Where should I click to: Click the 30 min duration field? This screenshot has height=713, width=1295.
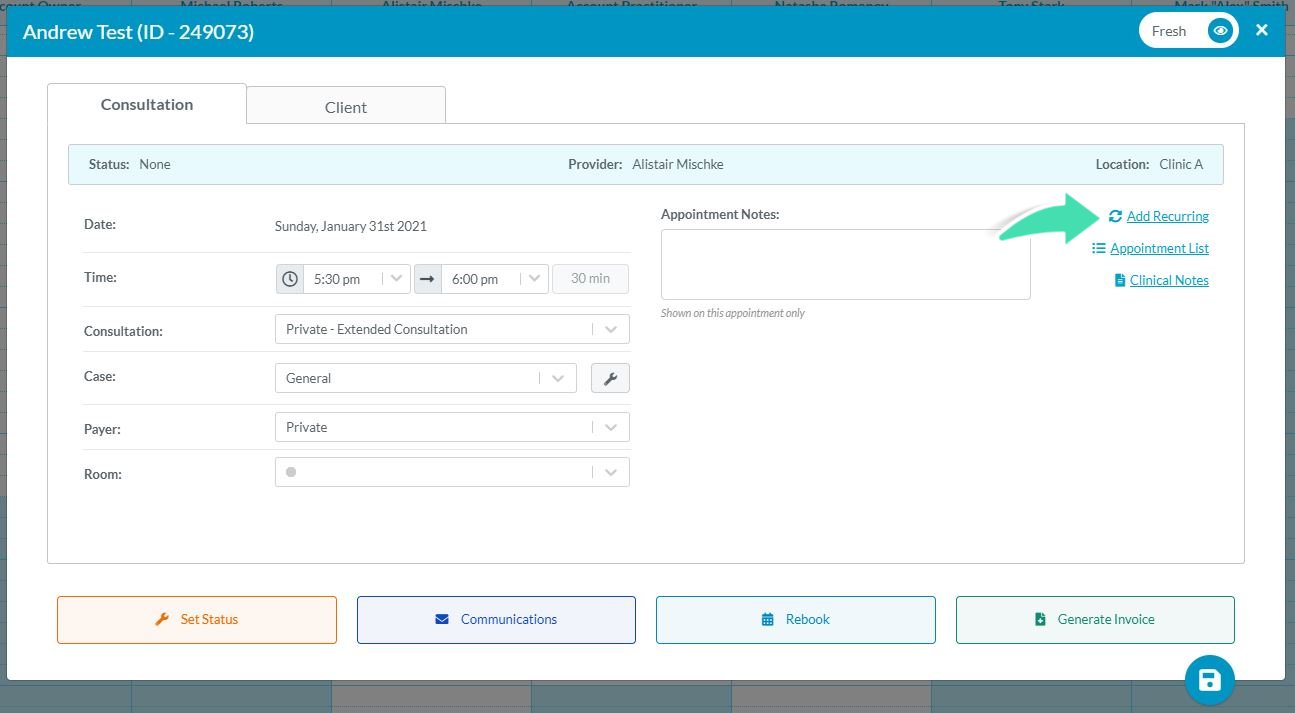(x=590, y=279)
